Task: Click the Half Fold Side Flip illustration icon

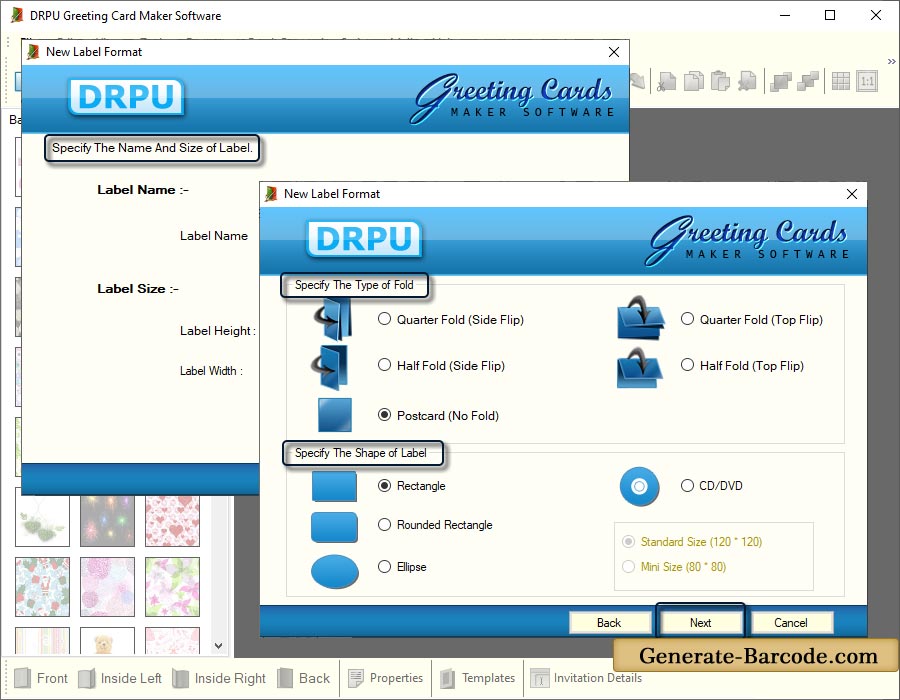Action: click(x=331, y=366)
